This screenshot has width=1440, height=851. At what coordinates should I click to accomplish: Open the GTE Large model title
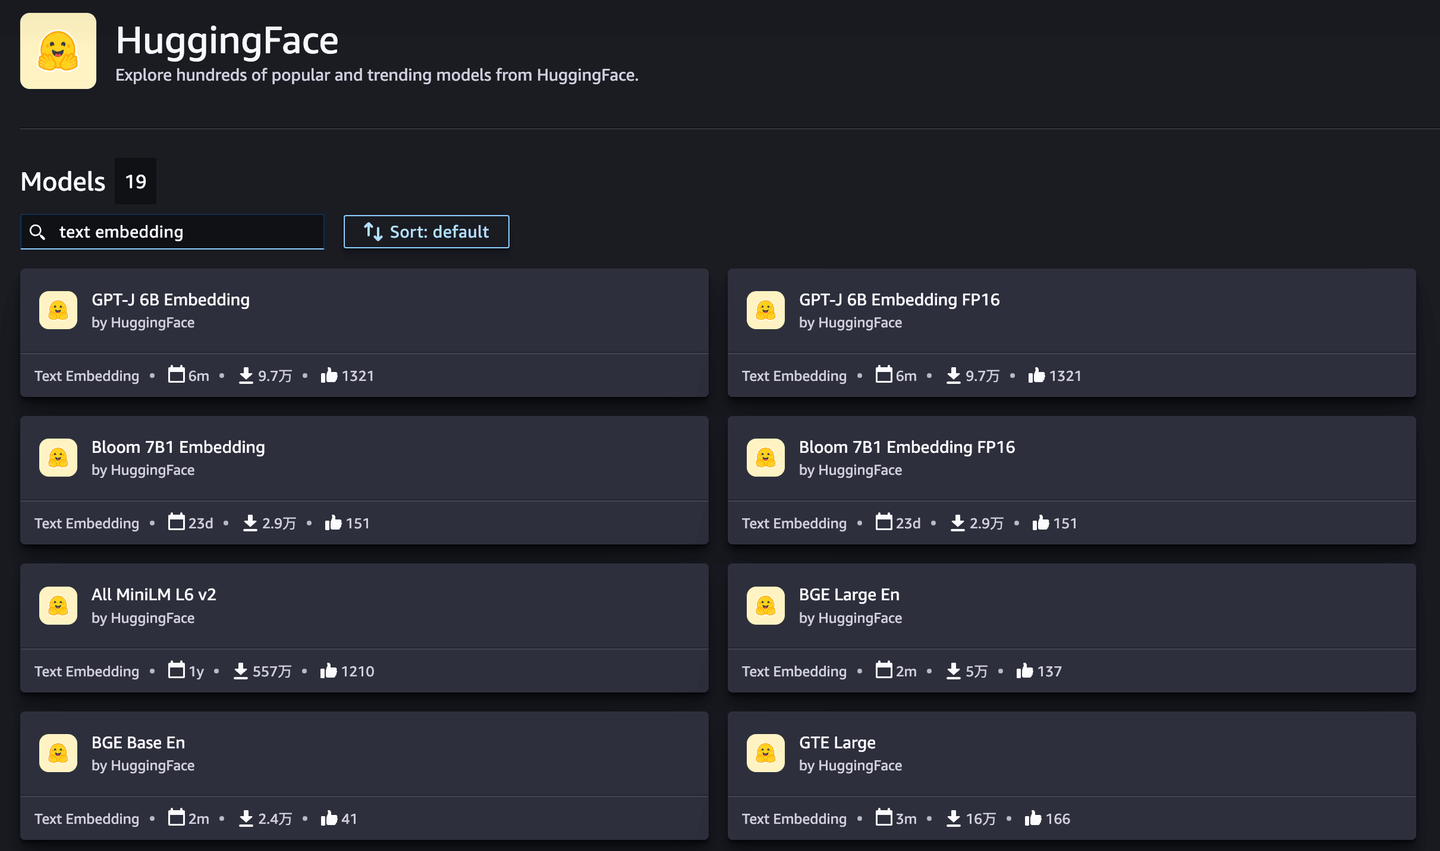(837, 742)
